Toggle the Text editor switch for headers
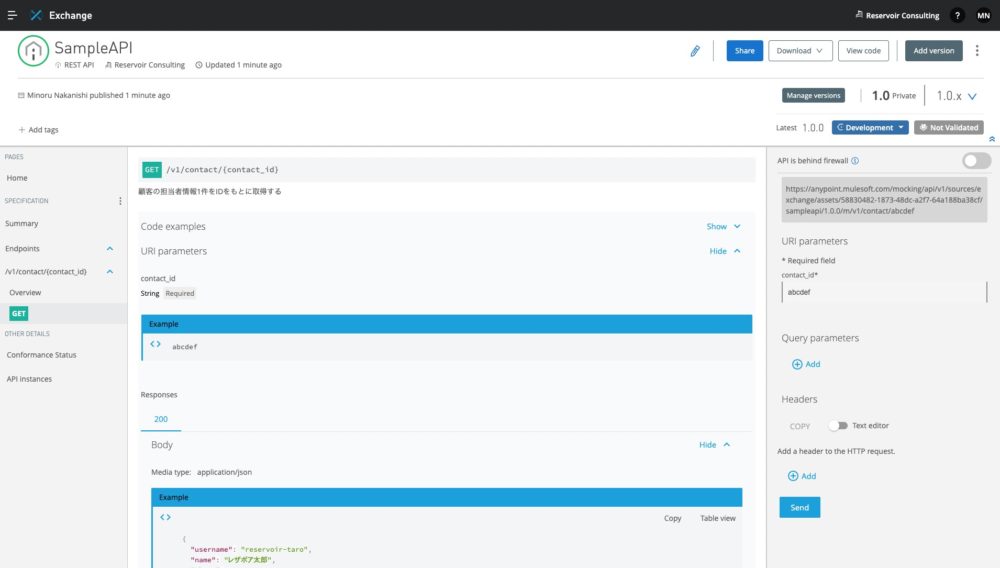The height and width of the screenshot is (568, 1000). click(838, 425)
